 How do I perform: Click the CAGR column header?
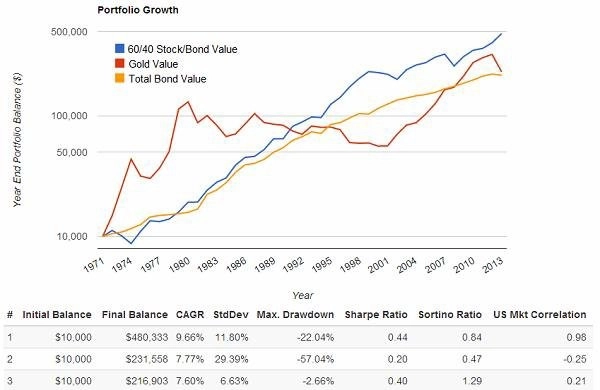pyautogui.click(x=190, y=315)
